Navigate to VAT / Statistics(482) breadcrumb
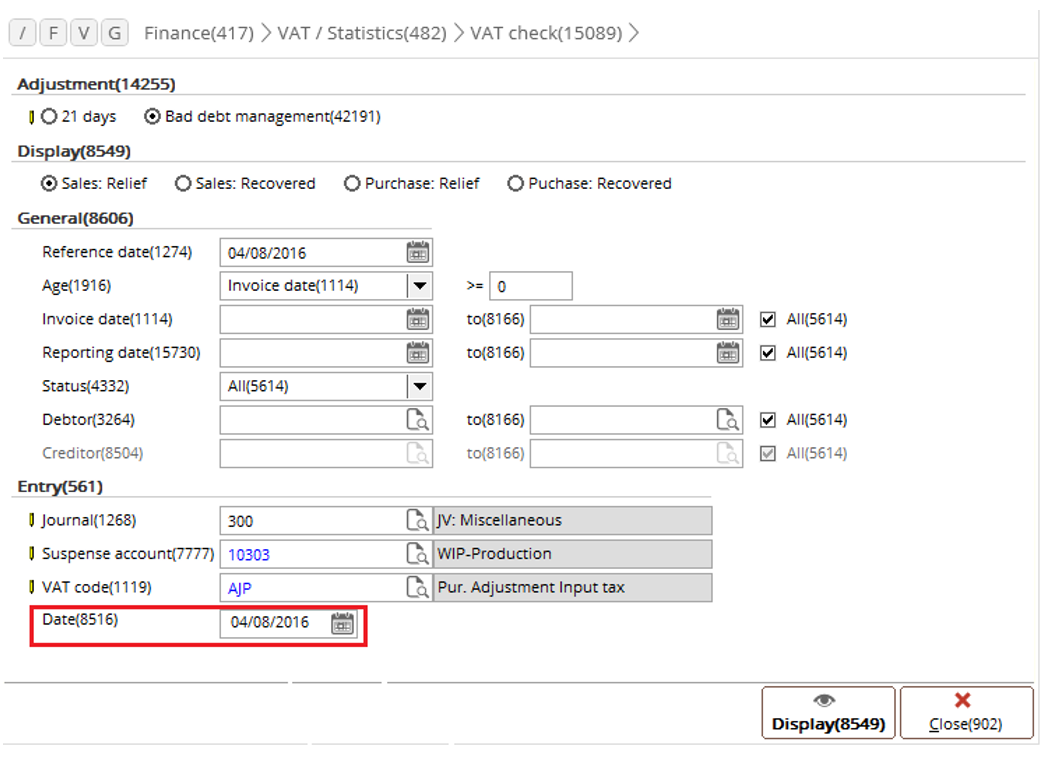The width and height of the screenshot is (1050, 759). [361, 33]
